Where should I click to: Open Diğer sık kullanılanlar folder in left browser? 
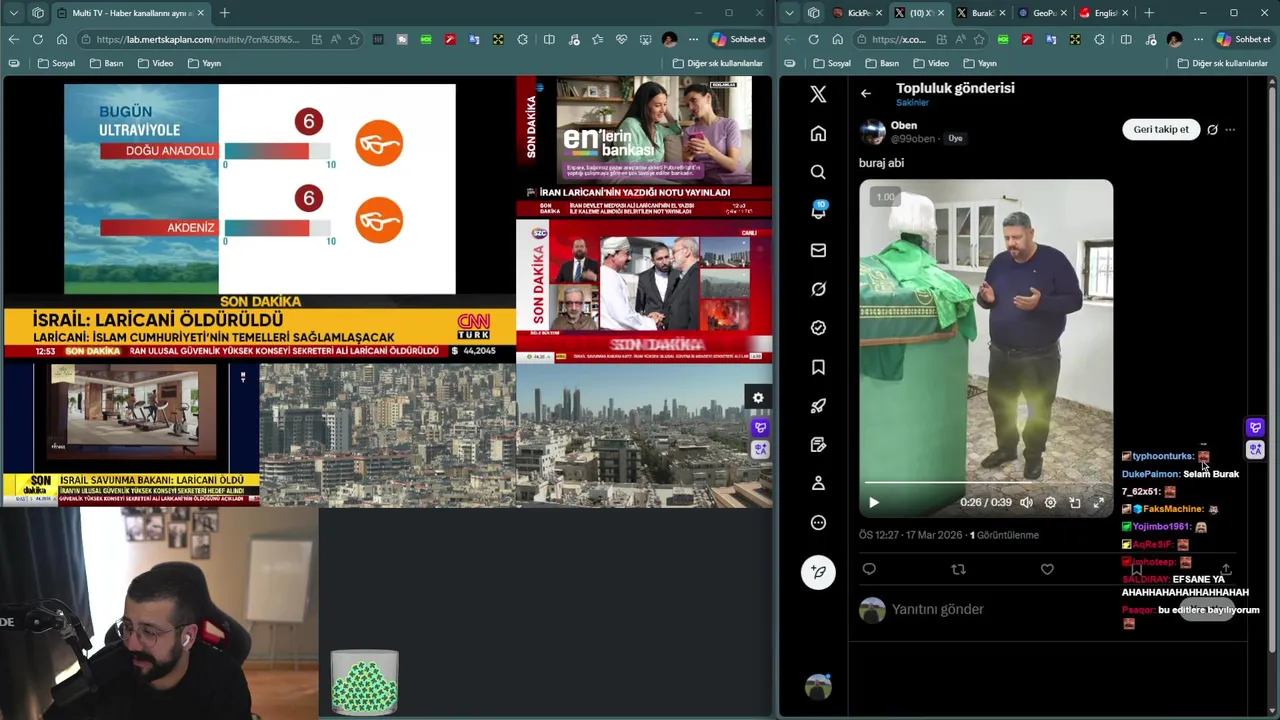tap(718, 63)
